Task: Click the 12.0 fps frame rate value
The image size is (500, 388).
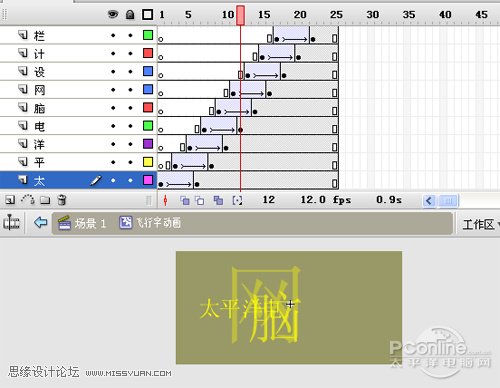Action: (x=326, y=200)
